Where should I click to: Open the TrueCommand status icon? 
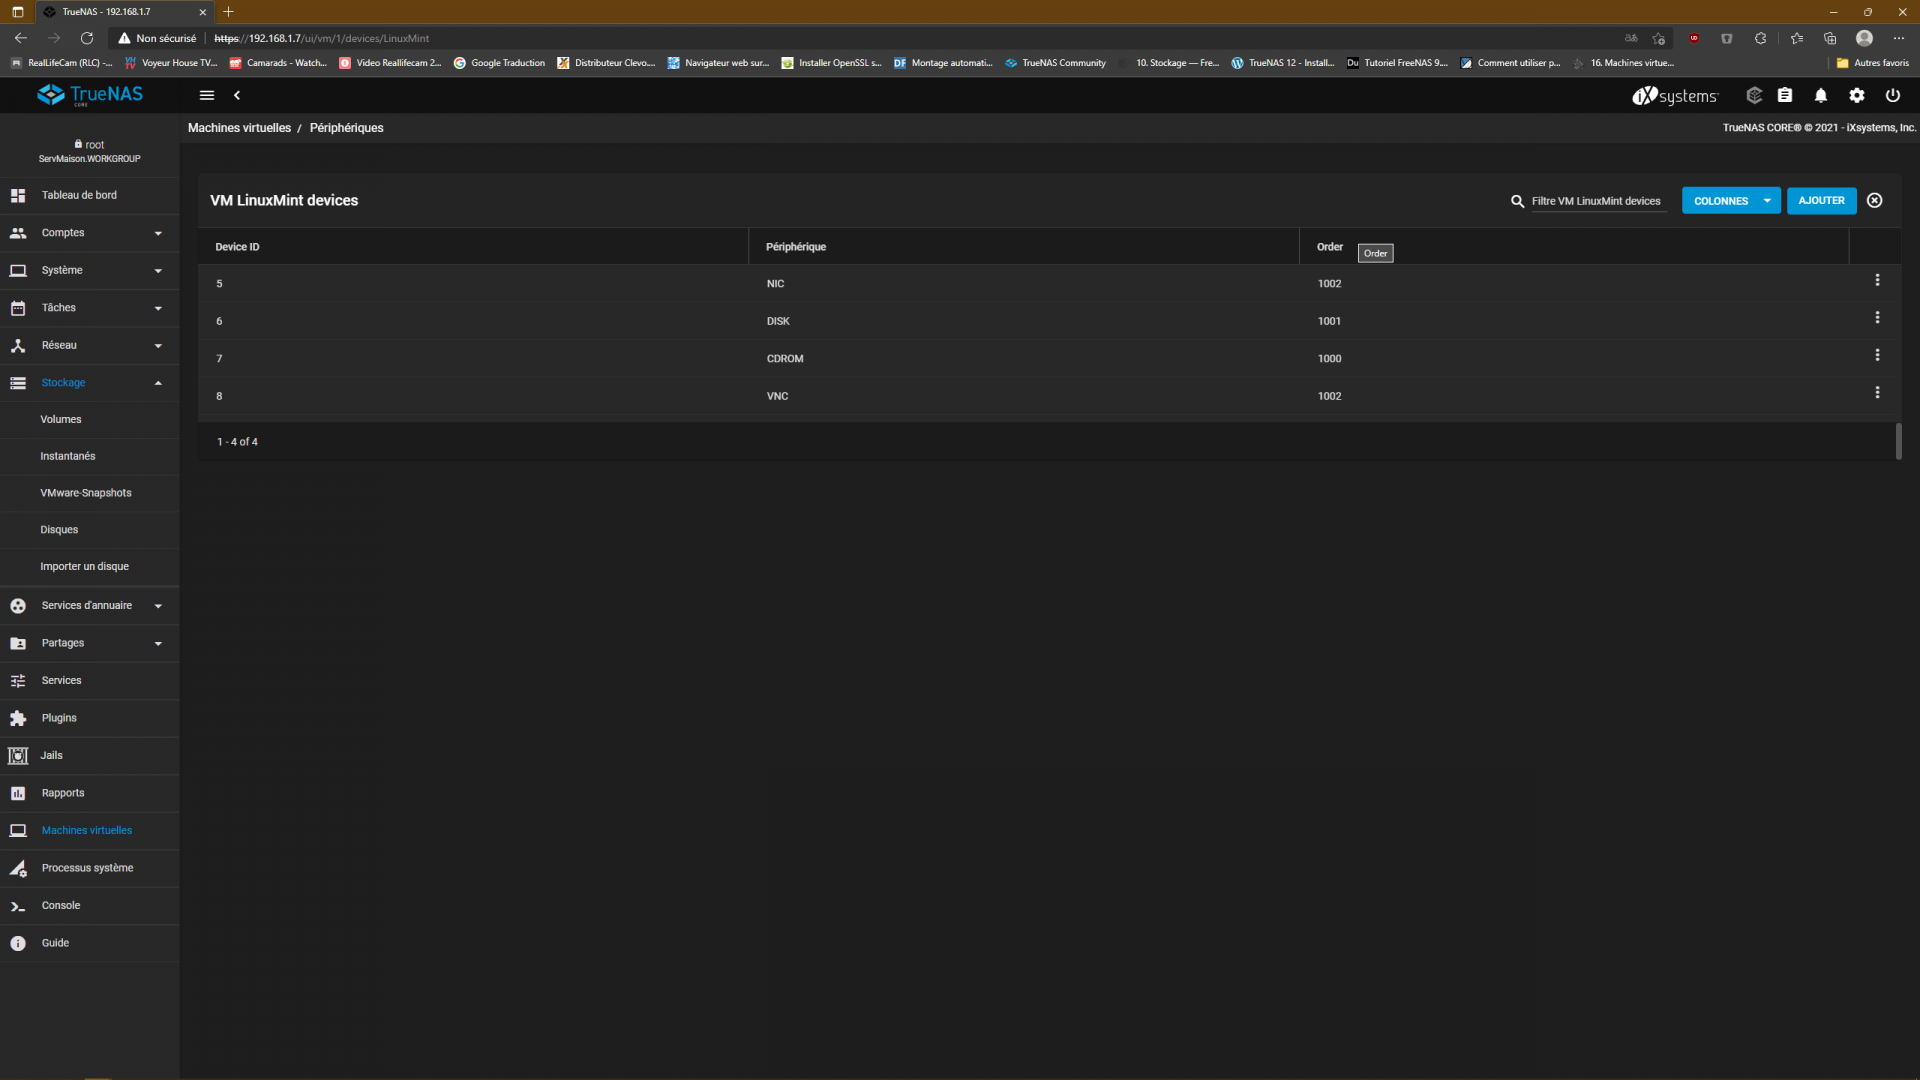(1754, 95)
